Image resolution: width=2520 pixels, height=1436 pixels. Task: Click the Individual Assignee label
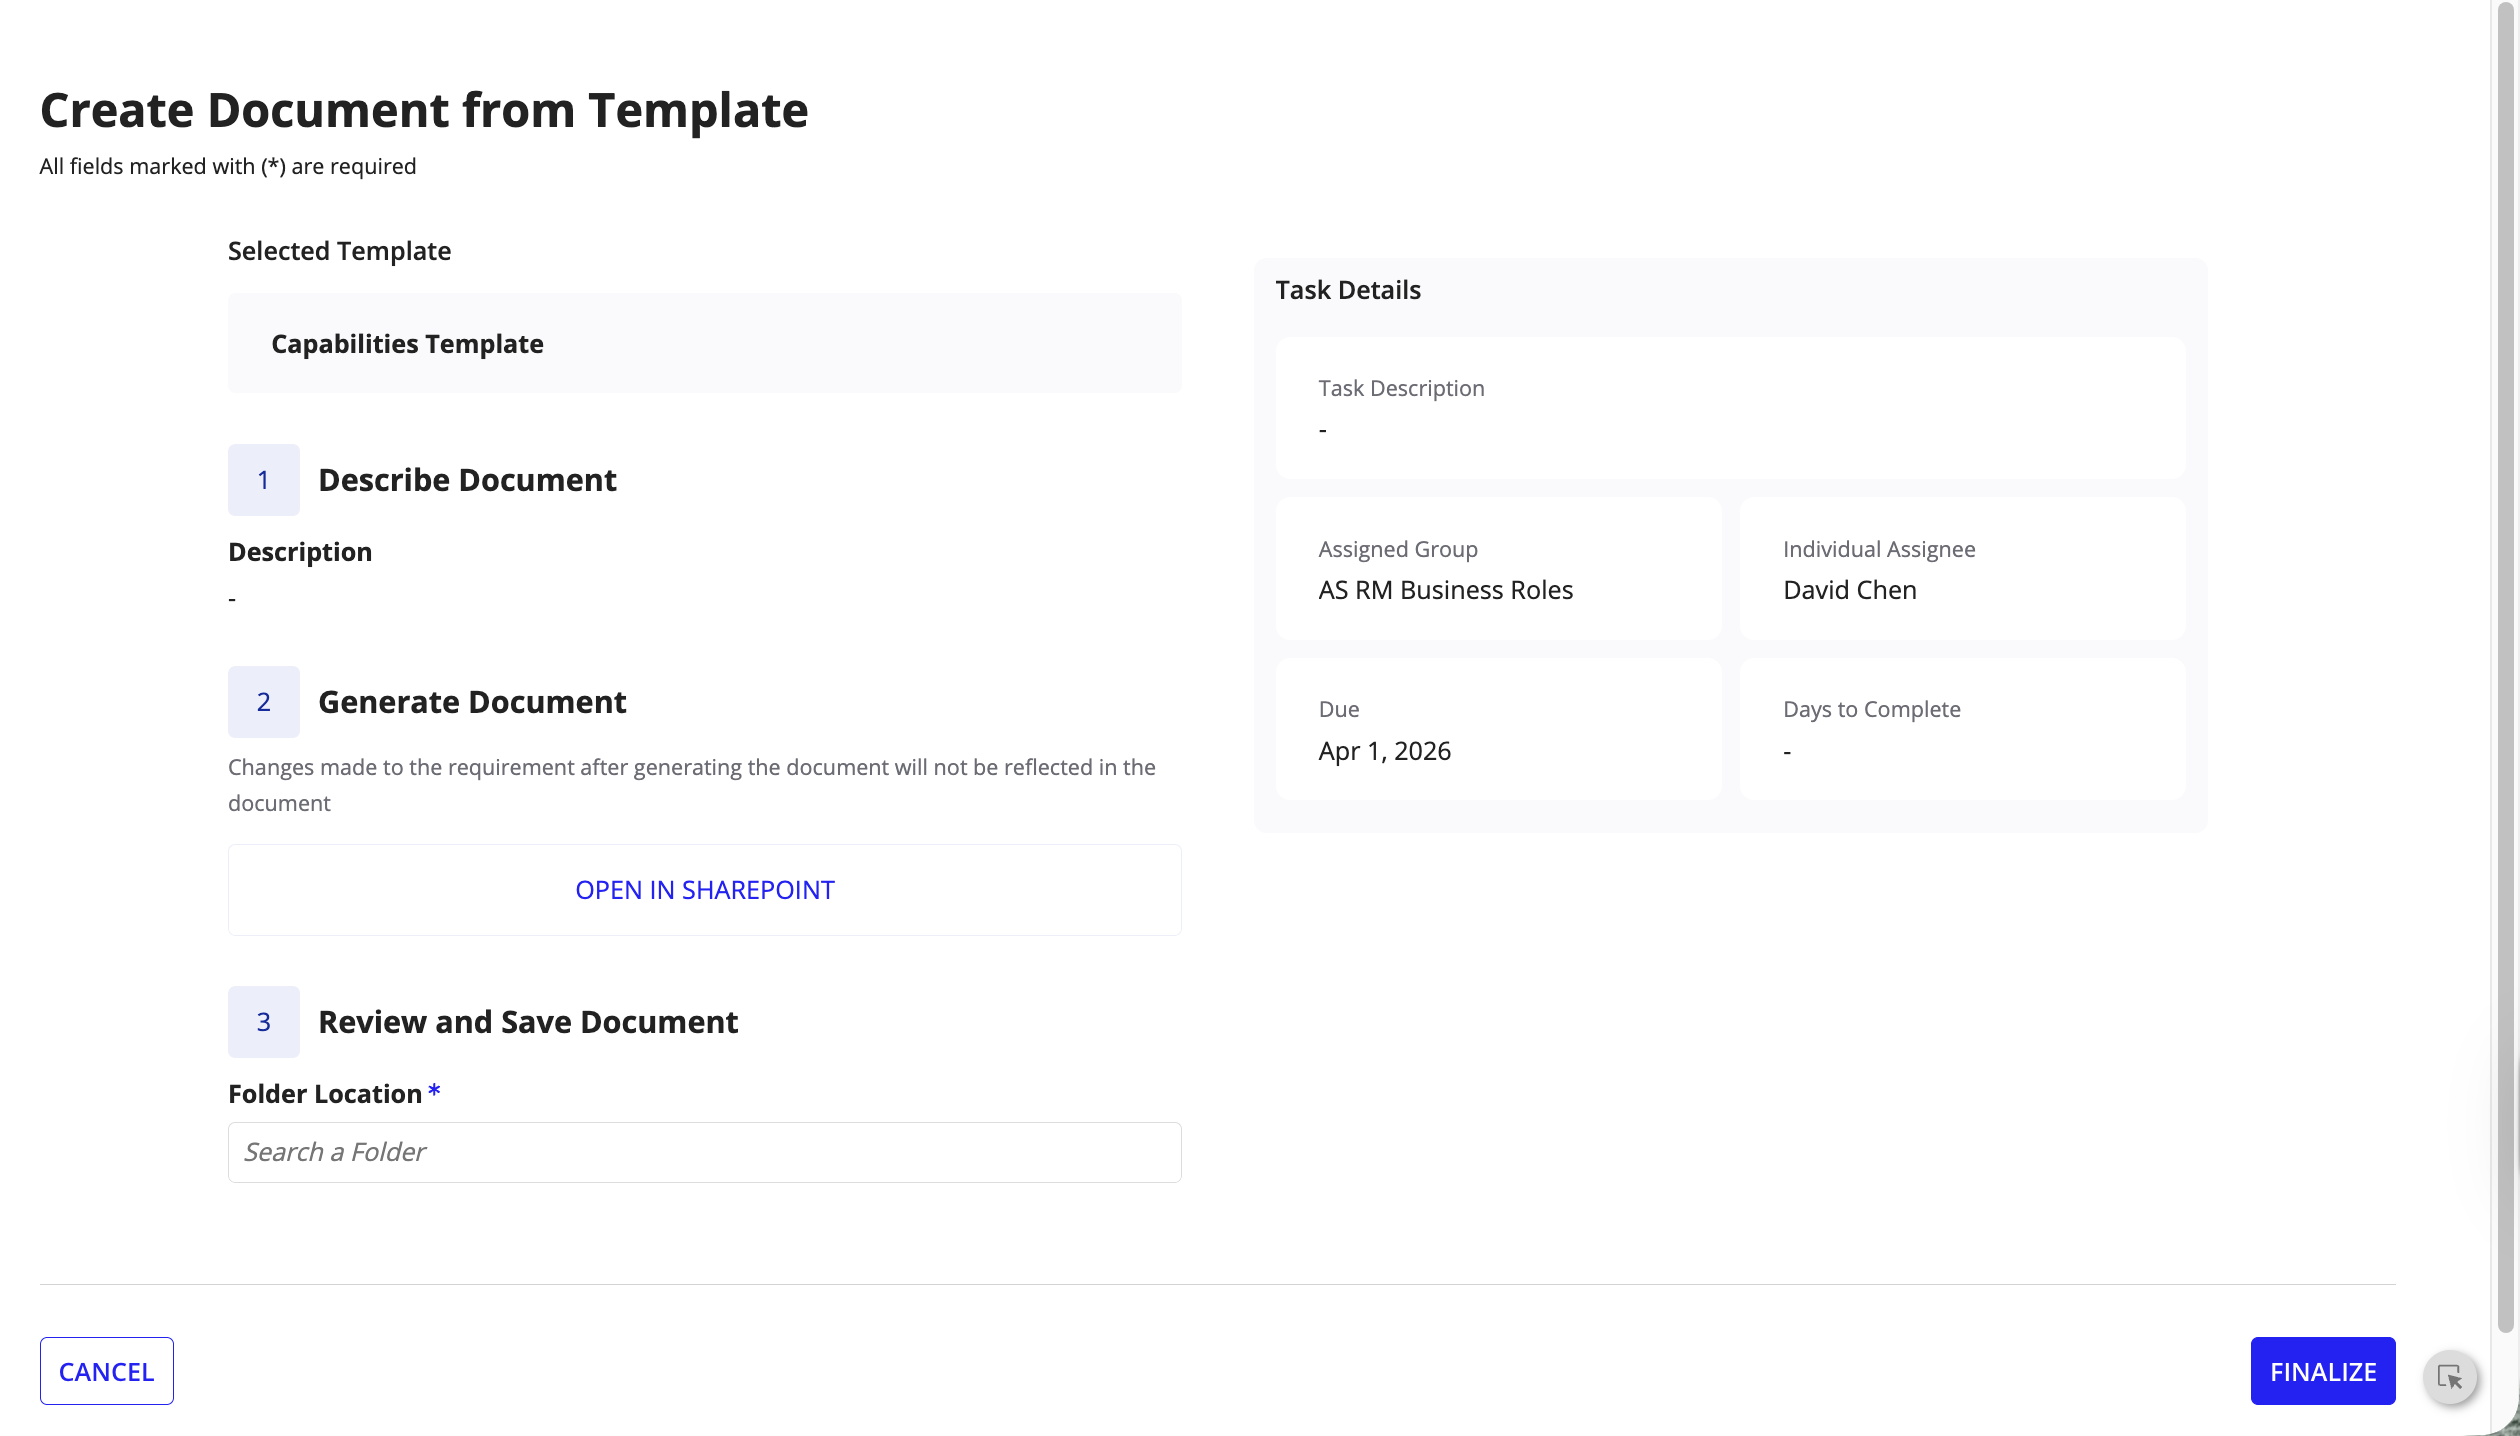click(1878, 549)
